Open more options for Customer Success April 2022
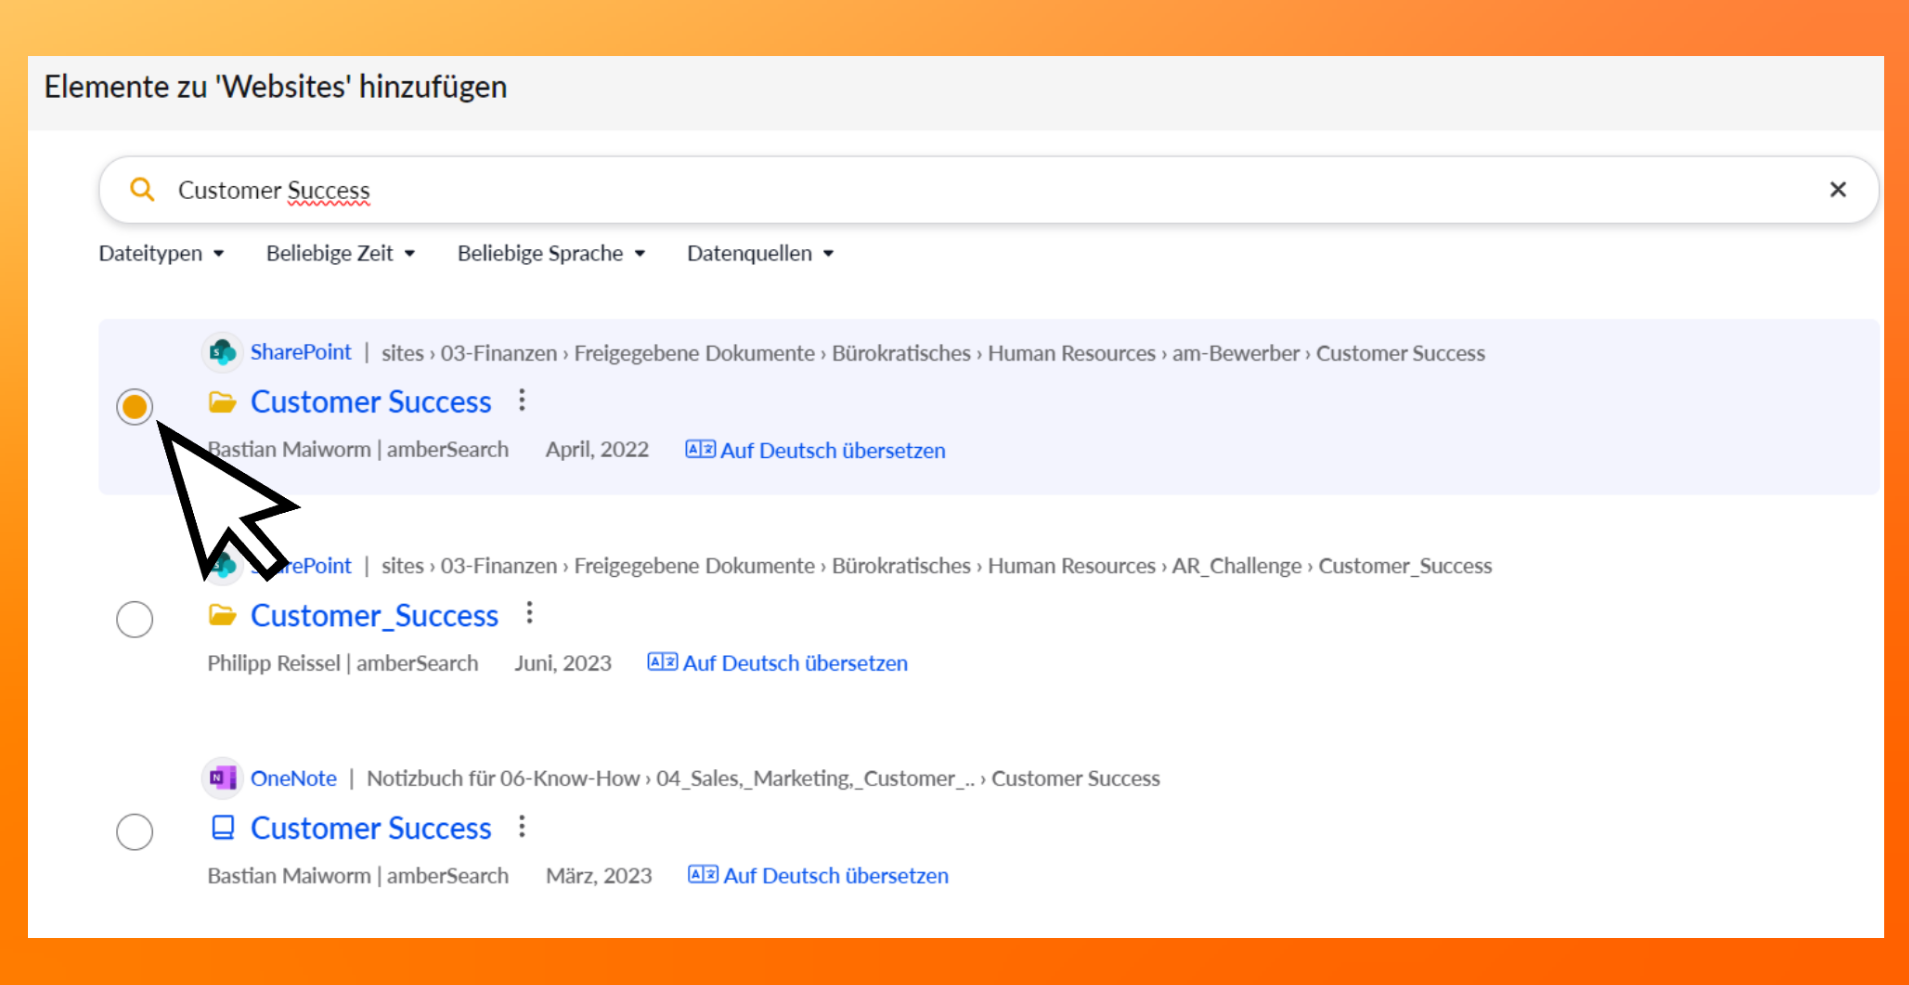 click(x=522, y=401)
